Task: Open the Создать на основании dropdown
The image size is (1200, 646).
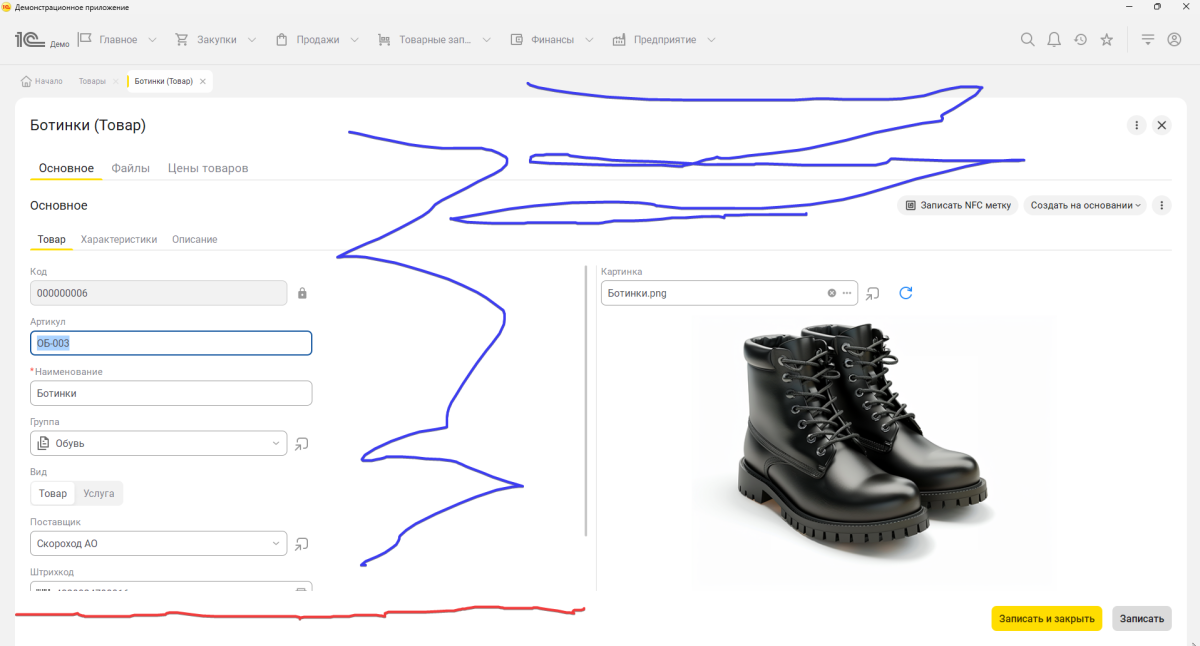Action: [x=1085, y=205]
